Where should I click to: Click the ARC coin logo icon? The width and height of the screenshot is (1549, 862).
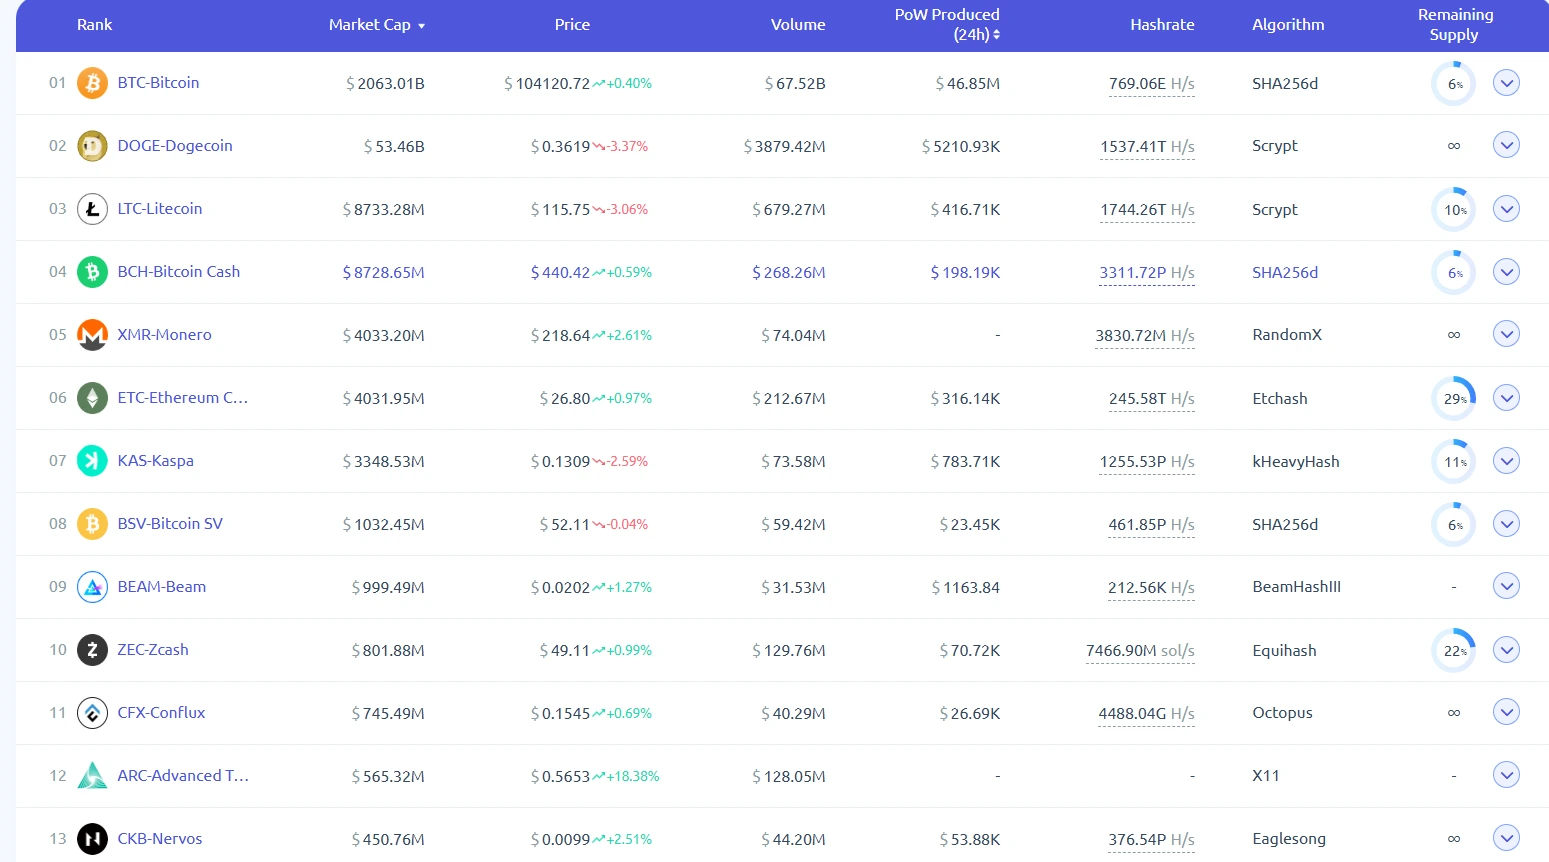pos(92,776)
